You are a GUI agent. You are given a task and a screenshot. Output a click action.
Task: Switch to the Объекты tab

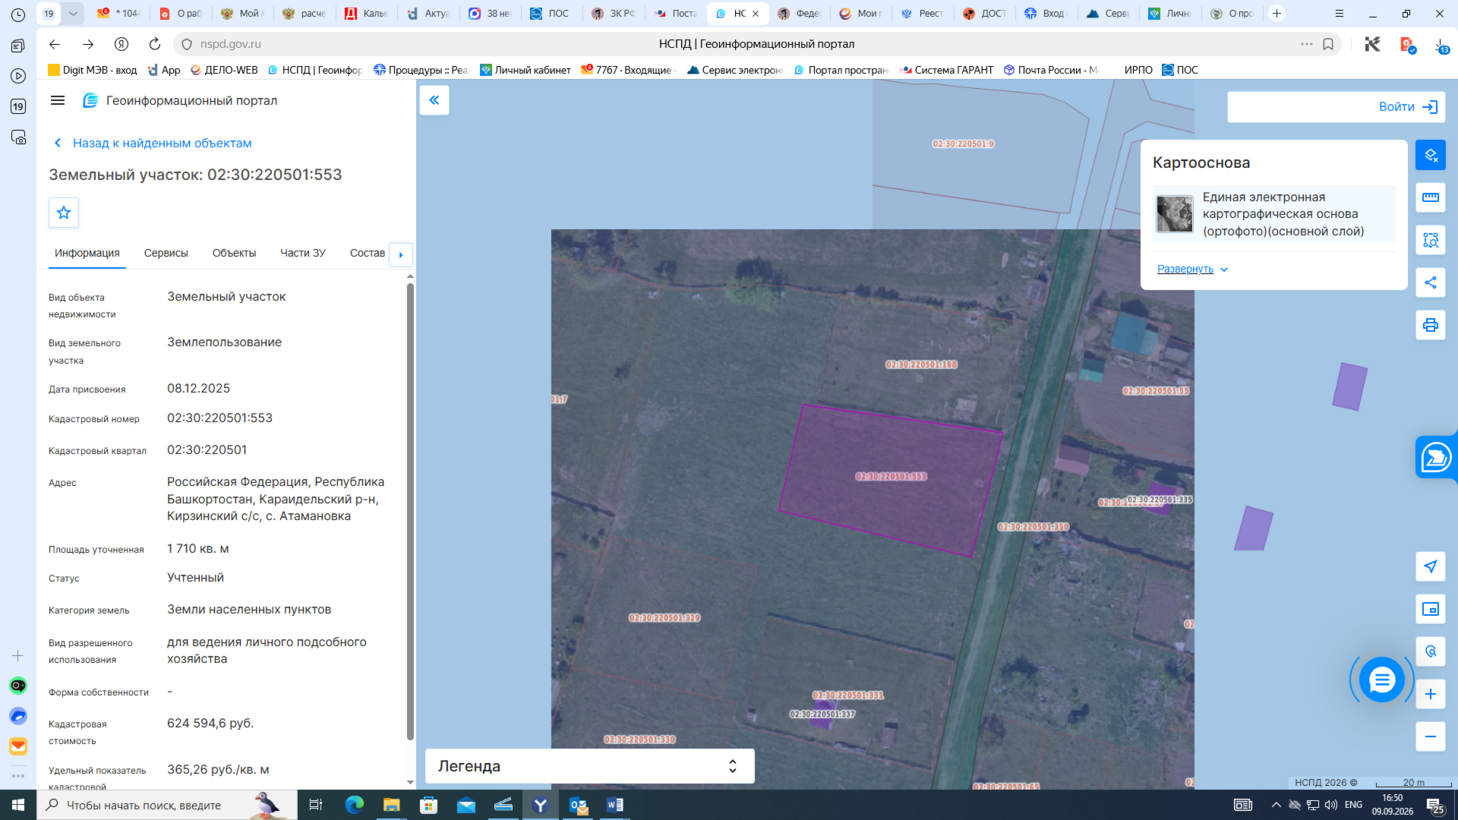234,253
